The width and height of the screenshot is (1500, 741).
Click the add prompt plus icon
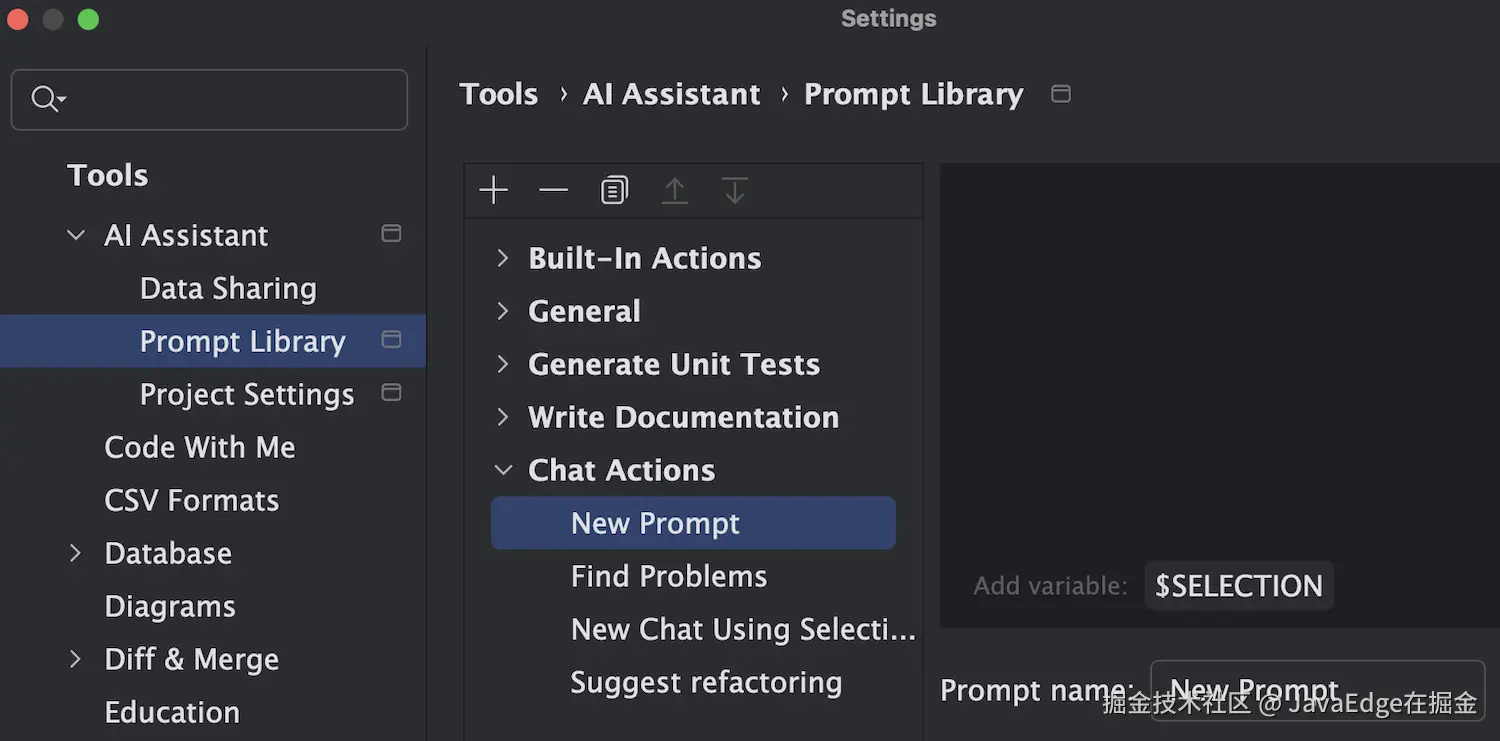click(x=494, y=190)
